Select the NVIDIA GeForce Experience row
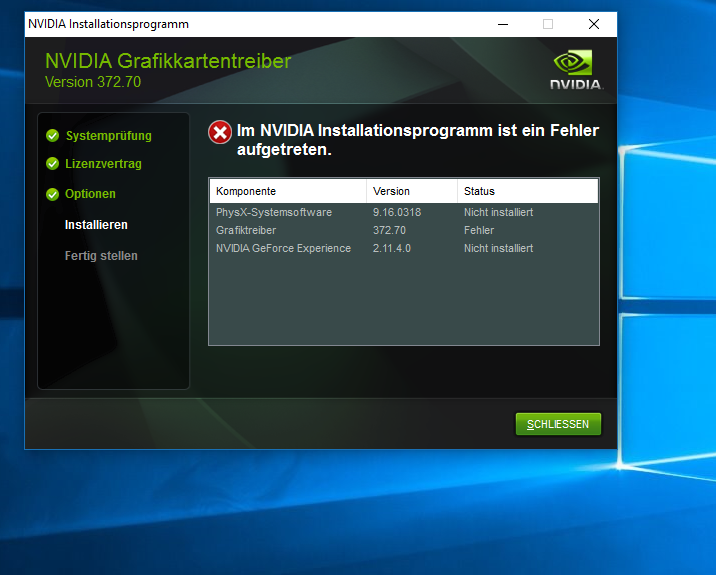 (404, 248)
